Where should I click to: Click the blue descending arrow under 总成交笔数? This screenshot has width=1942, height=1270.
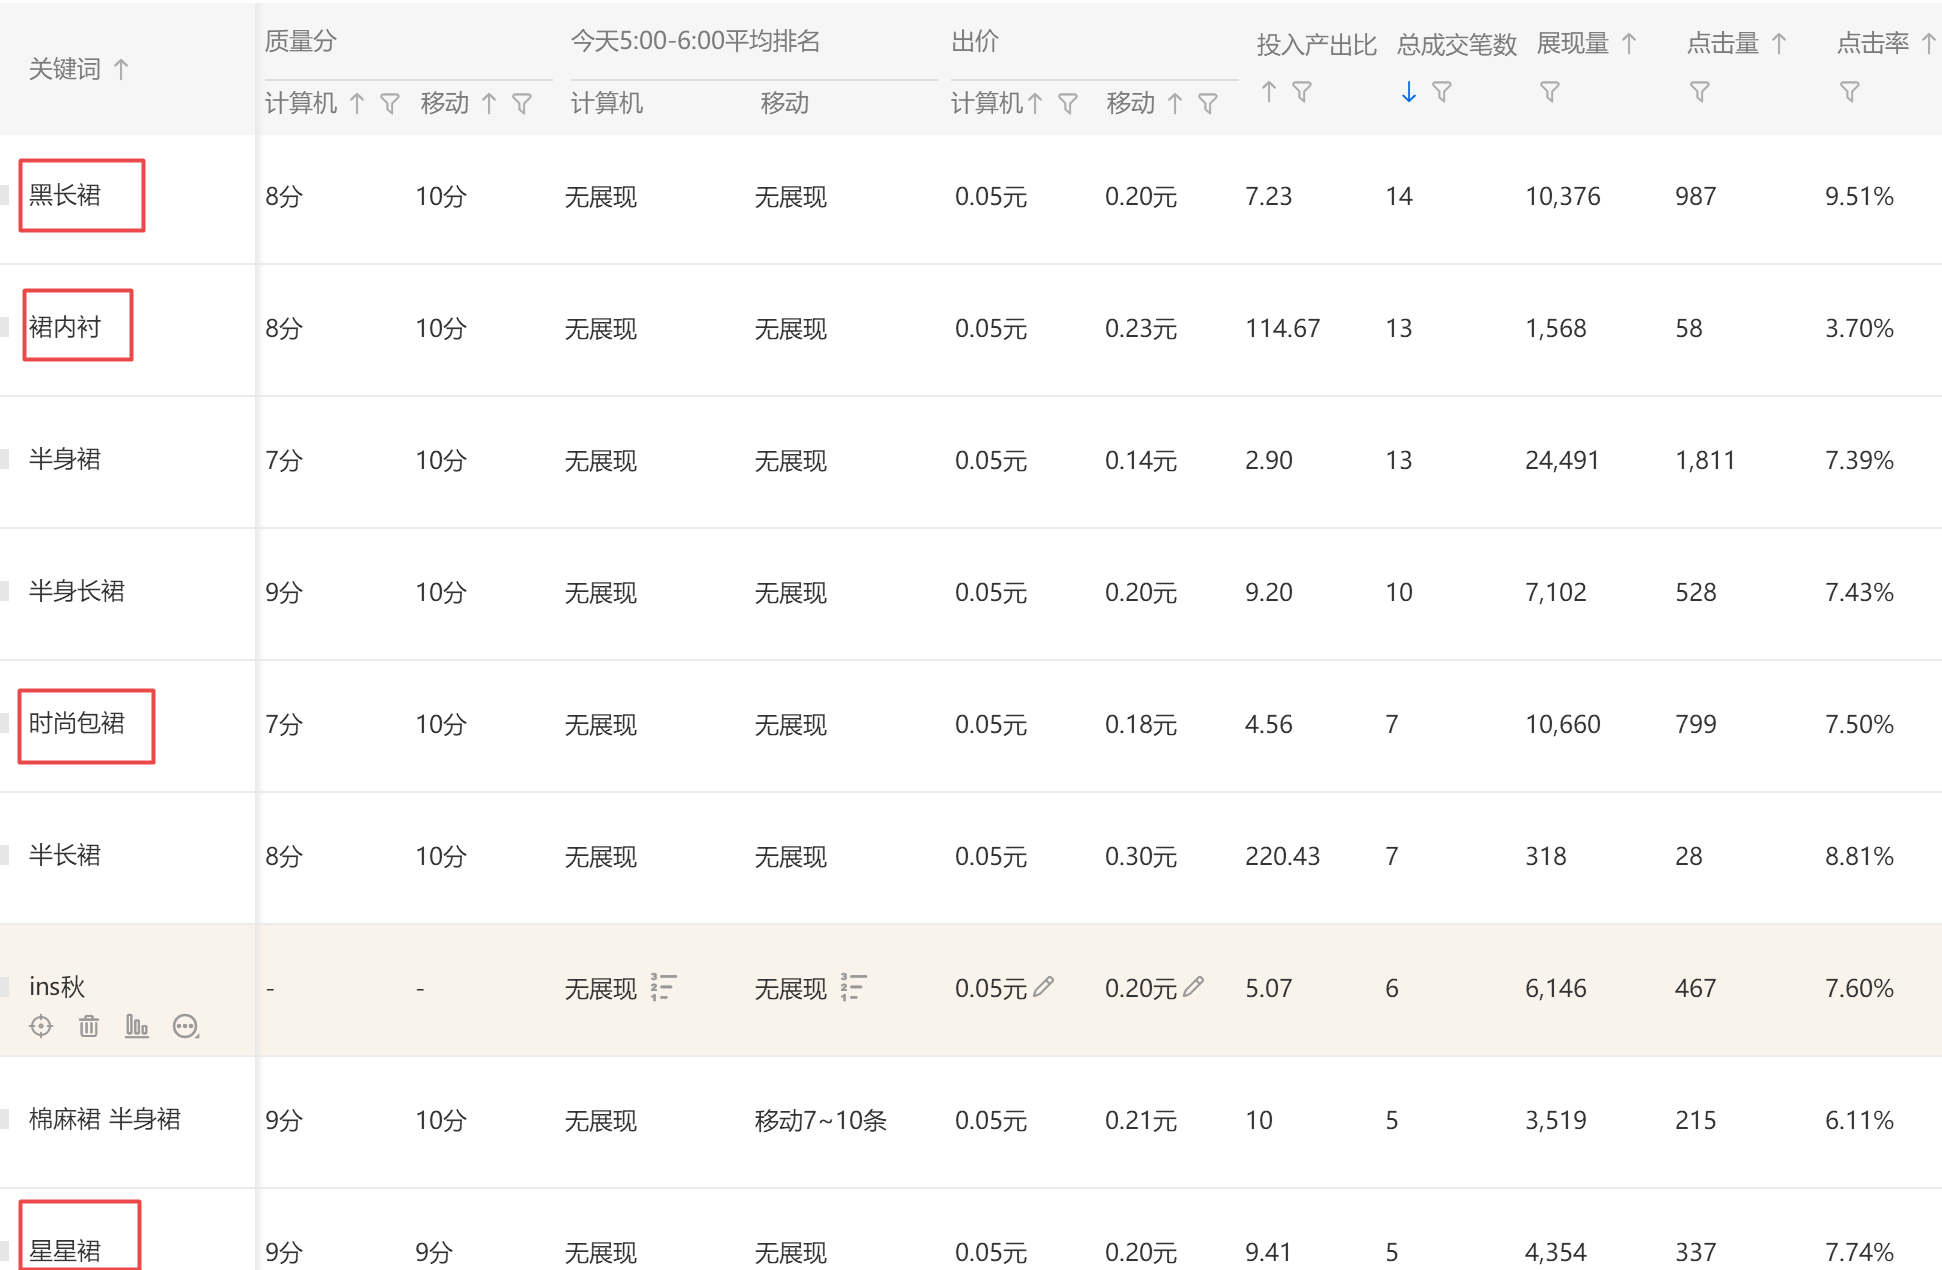(x=1409, y=91)
